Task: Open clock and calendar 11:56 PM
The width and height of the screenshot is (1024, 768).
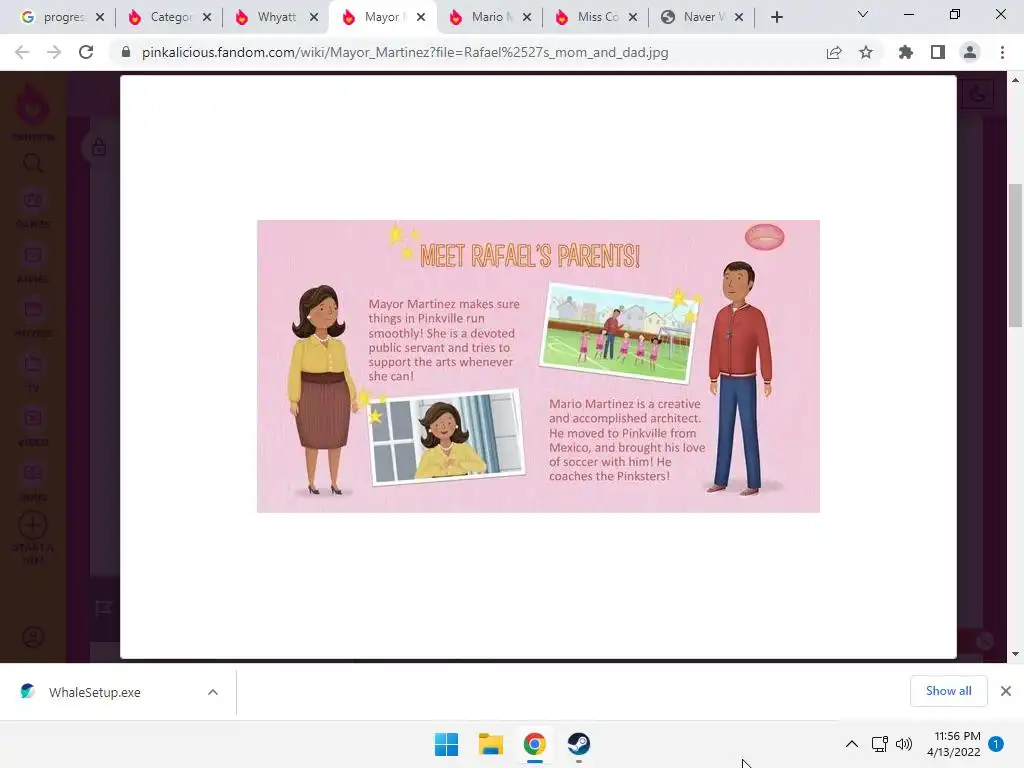Action: 953,744
